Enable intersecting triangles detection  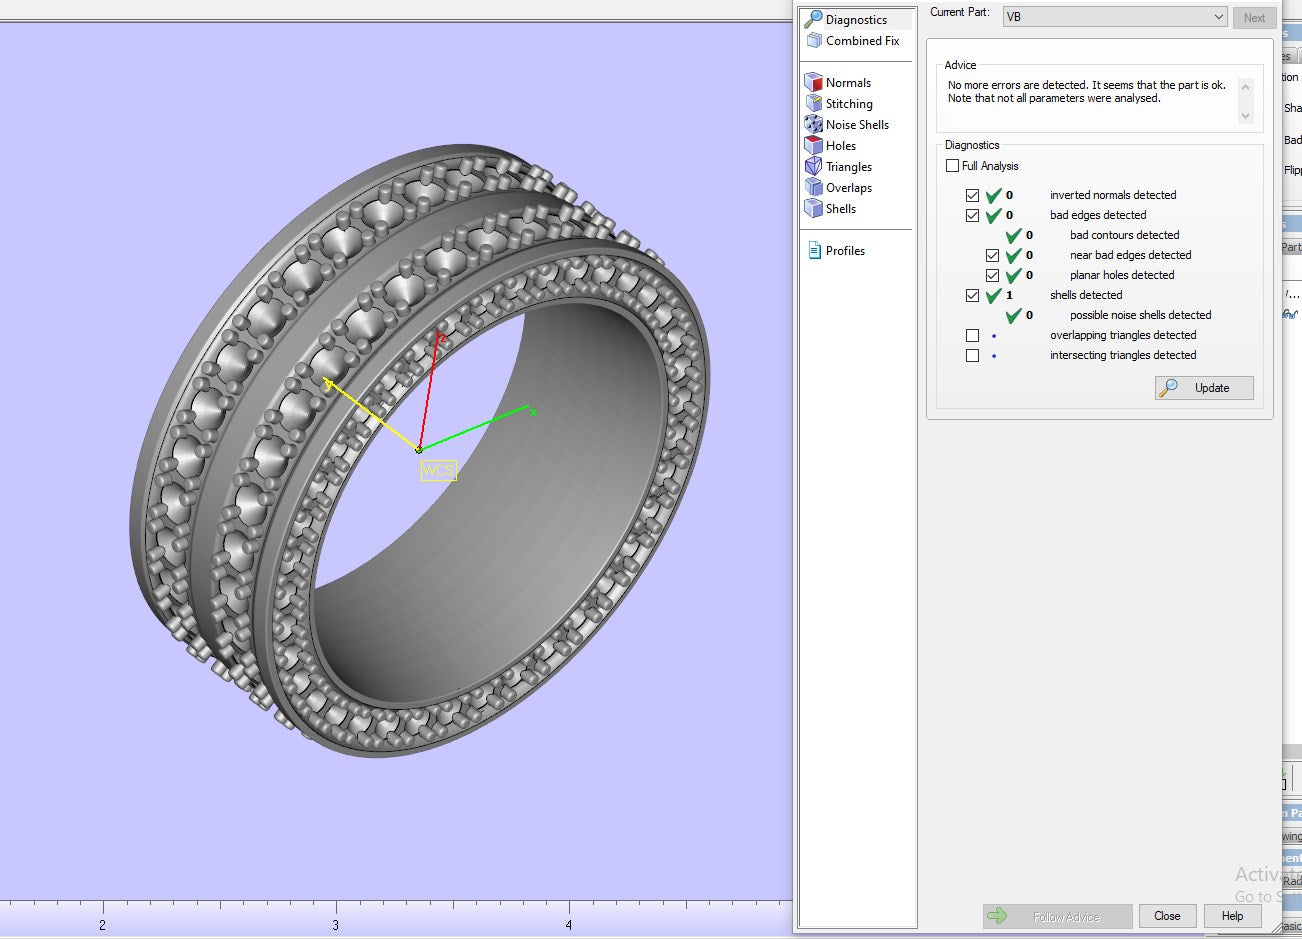[x=972, y=355]
